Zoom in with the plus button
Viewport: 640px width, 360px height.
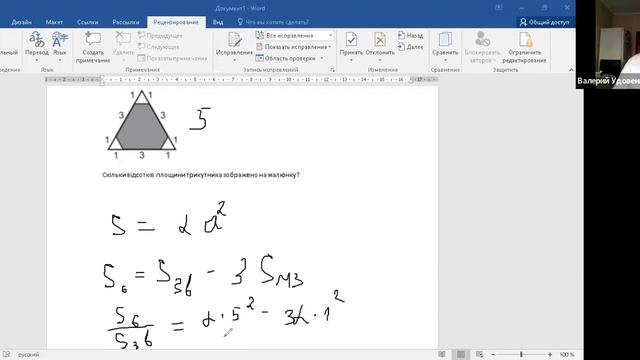(550, 355)
